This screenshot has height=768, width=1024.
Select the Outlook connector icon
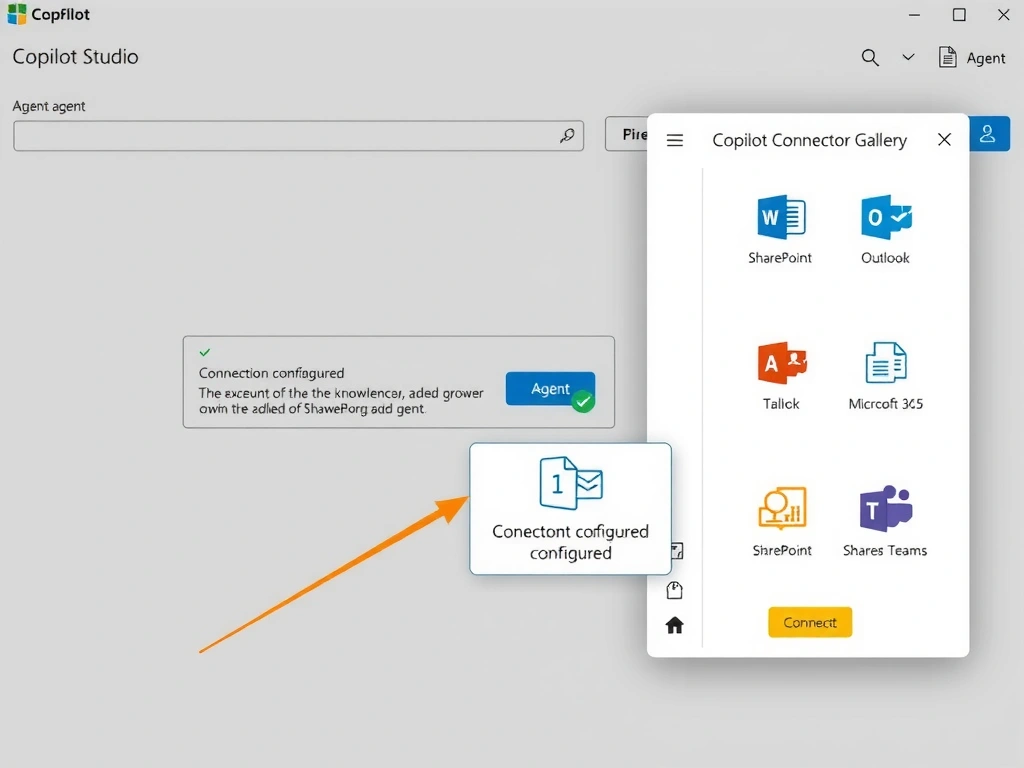(x=886, y=217)
